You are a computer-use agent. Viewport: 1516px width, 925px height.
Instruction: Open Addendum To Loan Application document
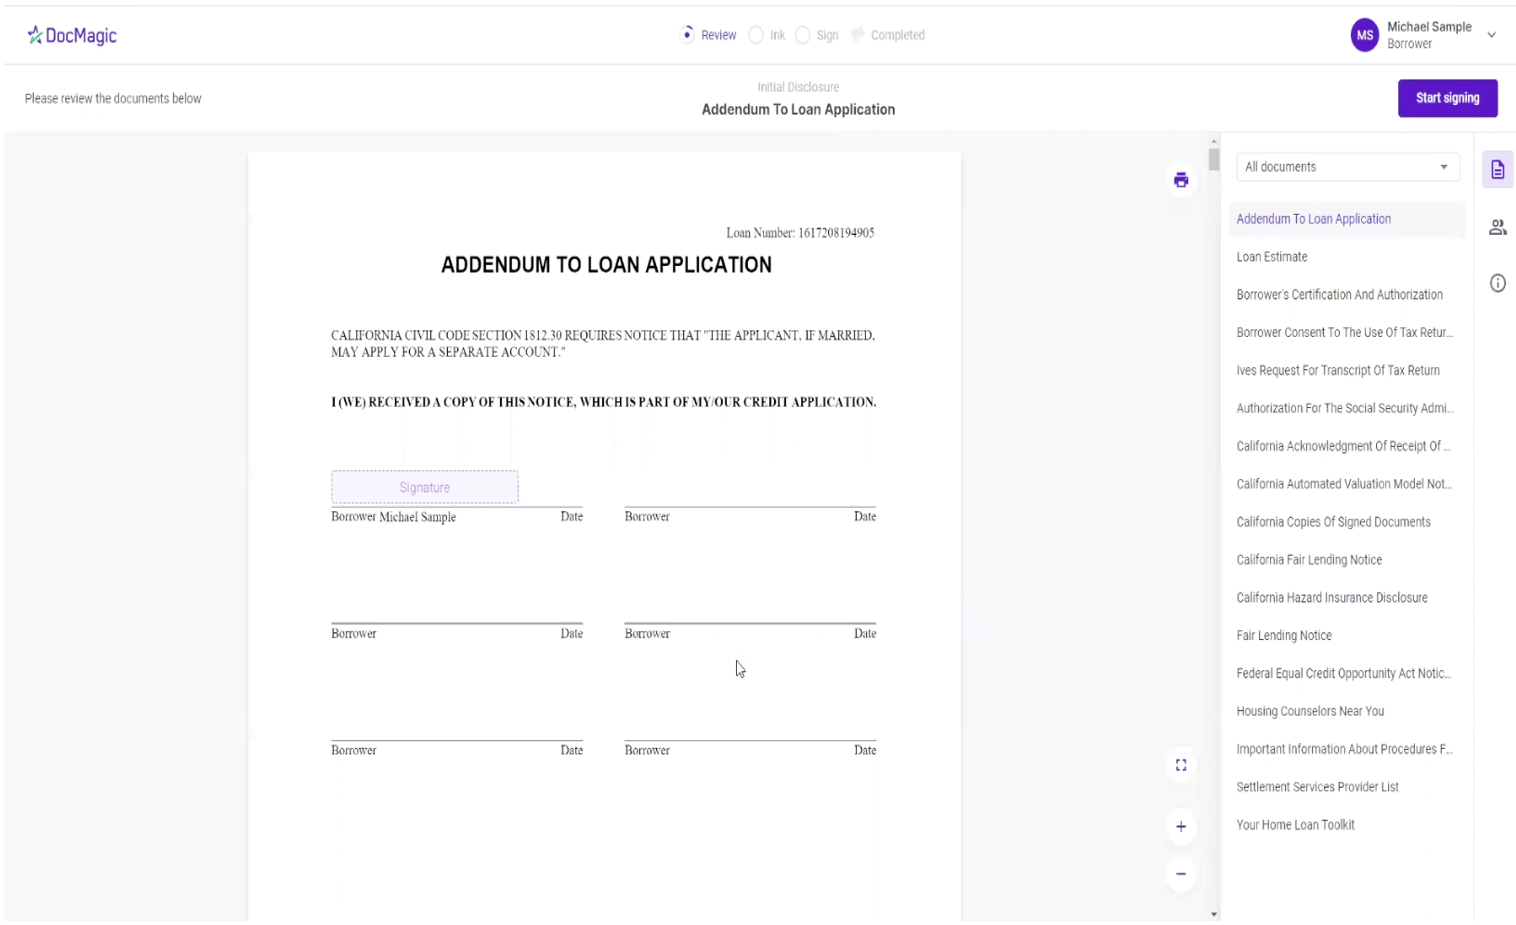pos(1347,219)
